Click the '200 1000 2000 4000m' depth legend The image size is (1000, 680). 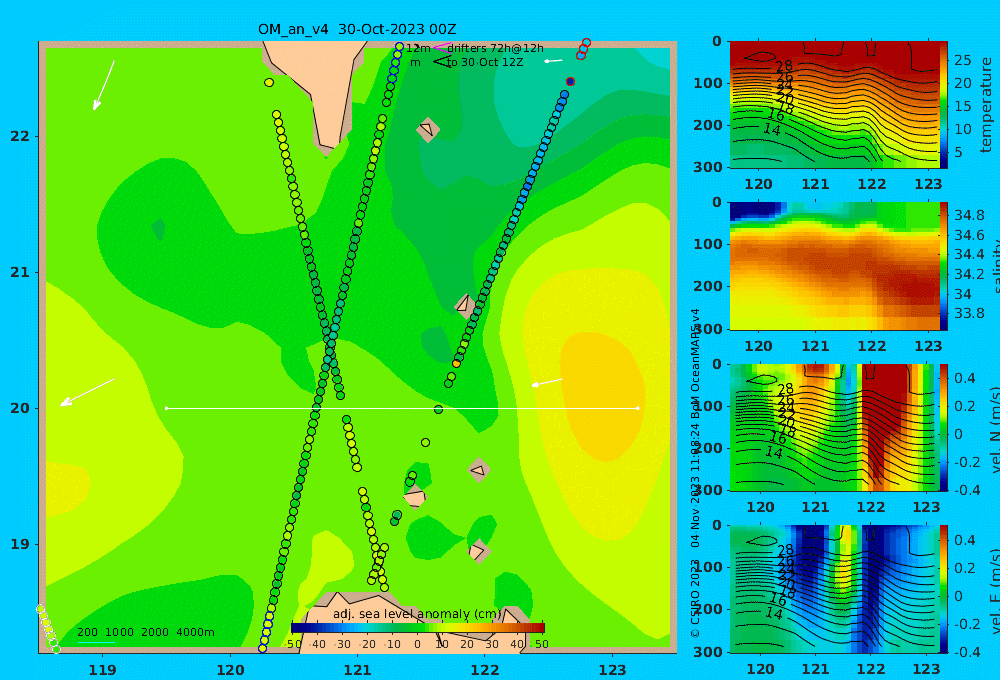[146, 632]
